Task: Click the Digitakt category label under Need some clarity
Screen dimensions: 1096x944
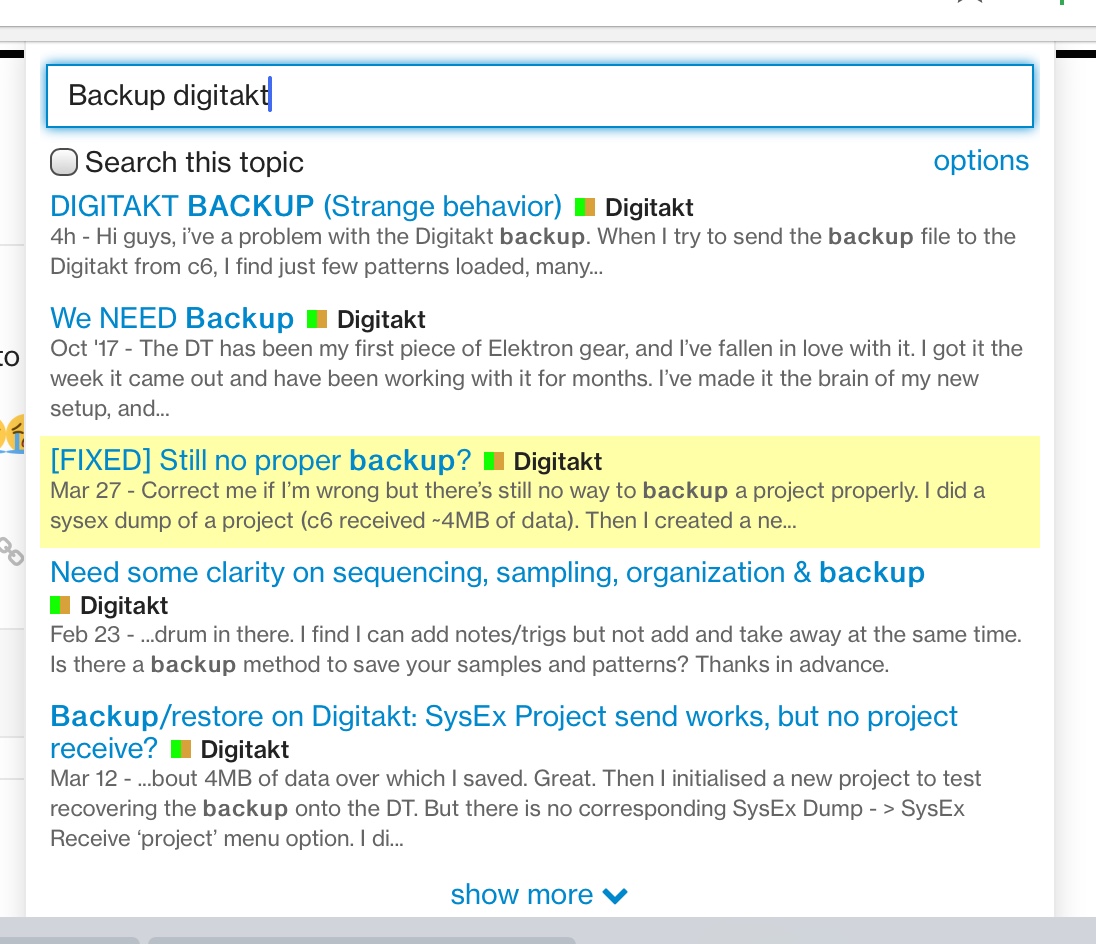Action: click(124, 606)
